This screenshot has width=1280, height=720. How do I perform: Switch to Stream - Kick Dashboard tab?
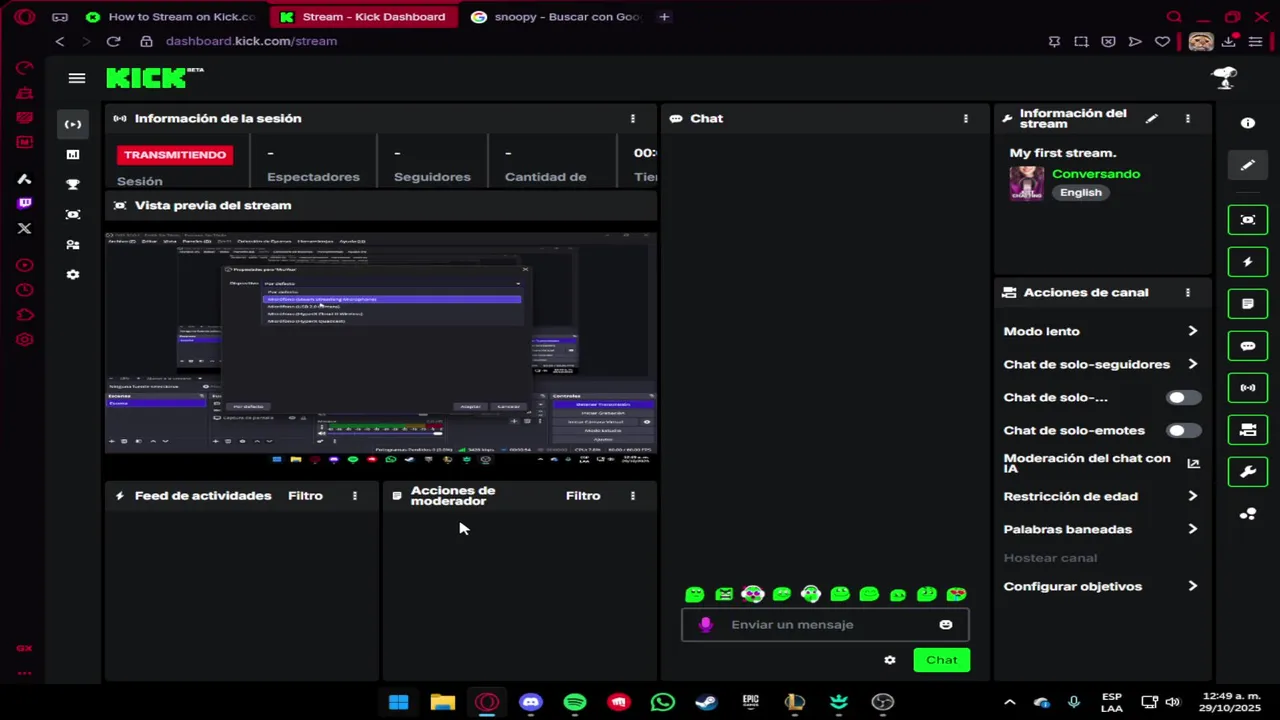click(364, 17)
